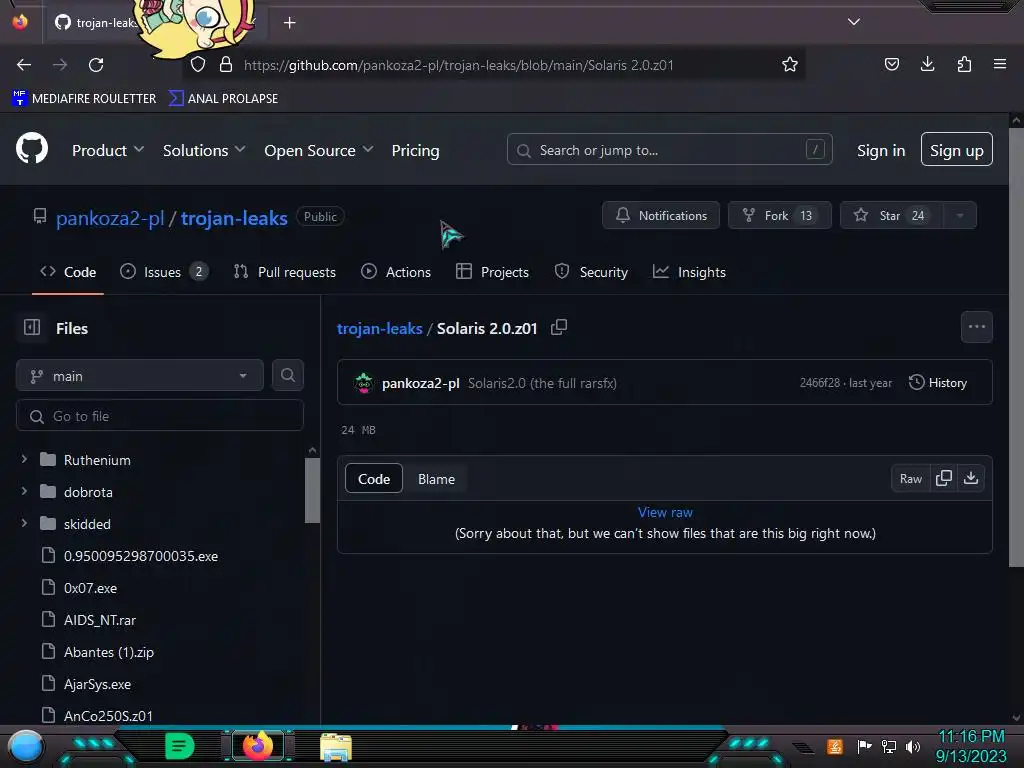Click file tree scrollbar thumb
The image size is (1024, 768).
[312, 490]
